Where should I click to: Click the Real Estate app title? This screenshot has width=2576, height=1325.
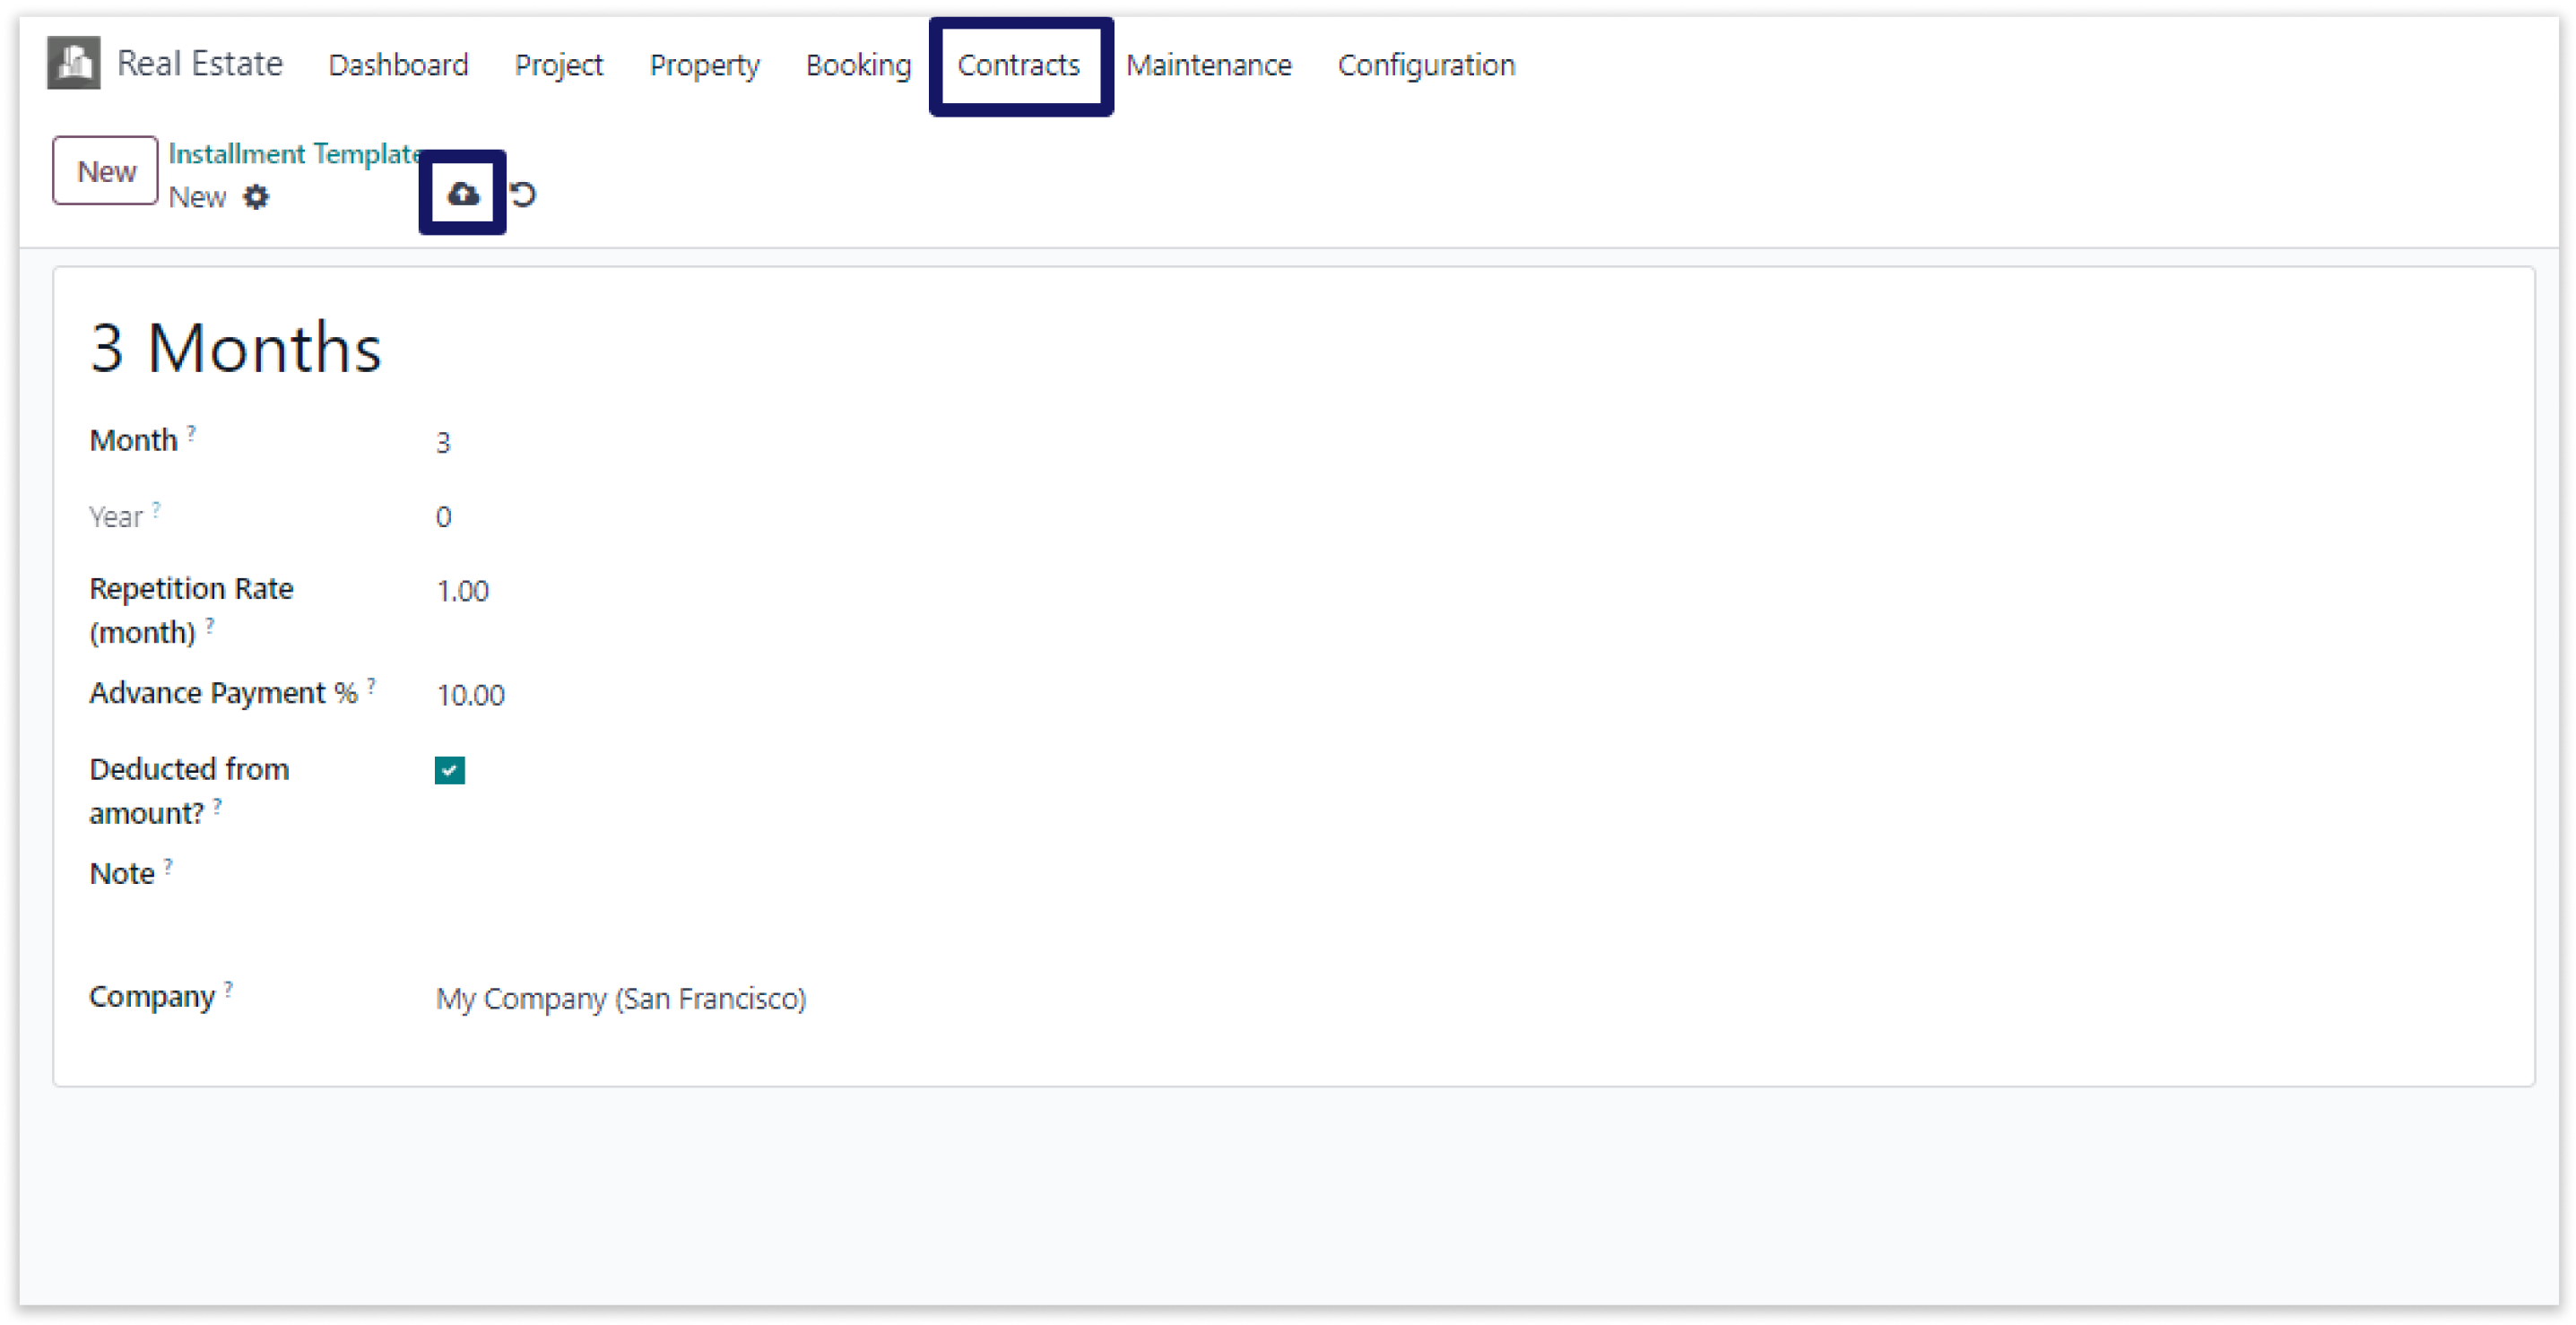(x=200, y=63)
